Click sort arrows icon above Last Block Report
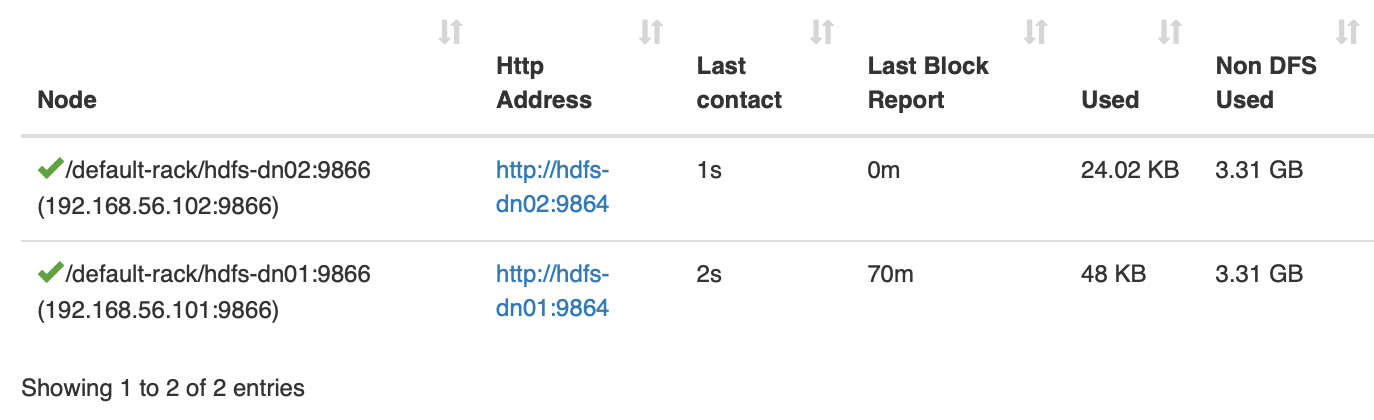This screenshot has height=420, width=1374. 1035,32
